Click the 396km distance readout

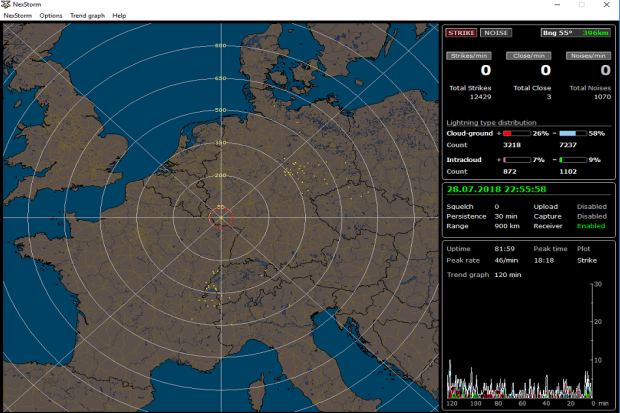(595, 33)
